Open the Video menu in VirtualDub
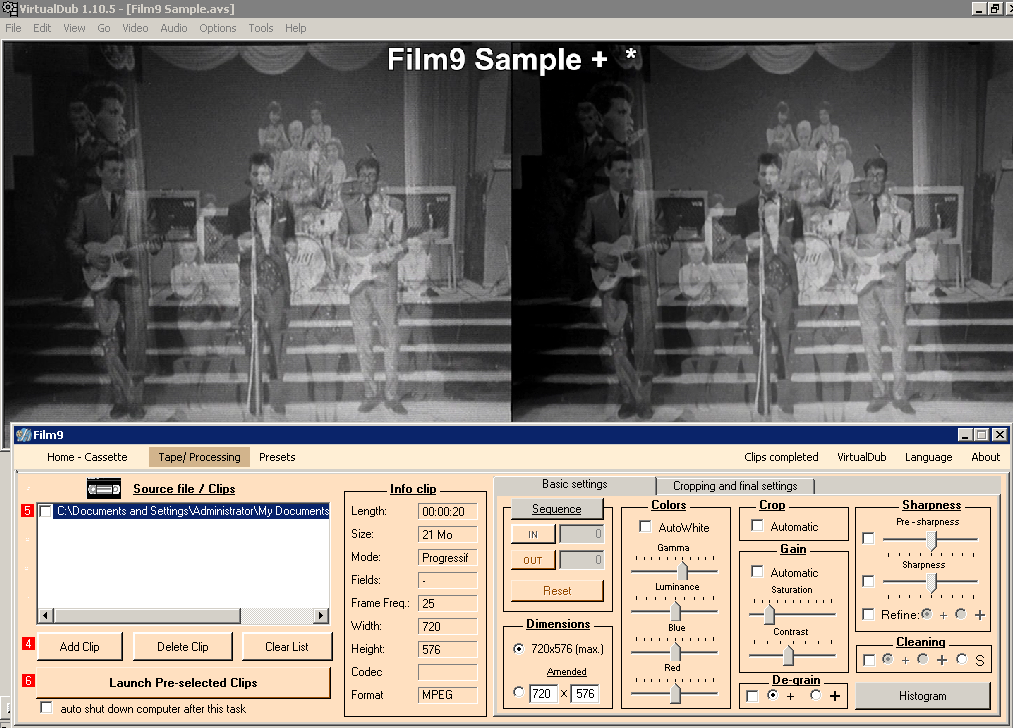The image size is (1013, 728). [x=135, y=28]
